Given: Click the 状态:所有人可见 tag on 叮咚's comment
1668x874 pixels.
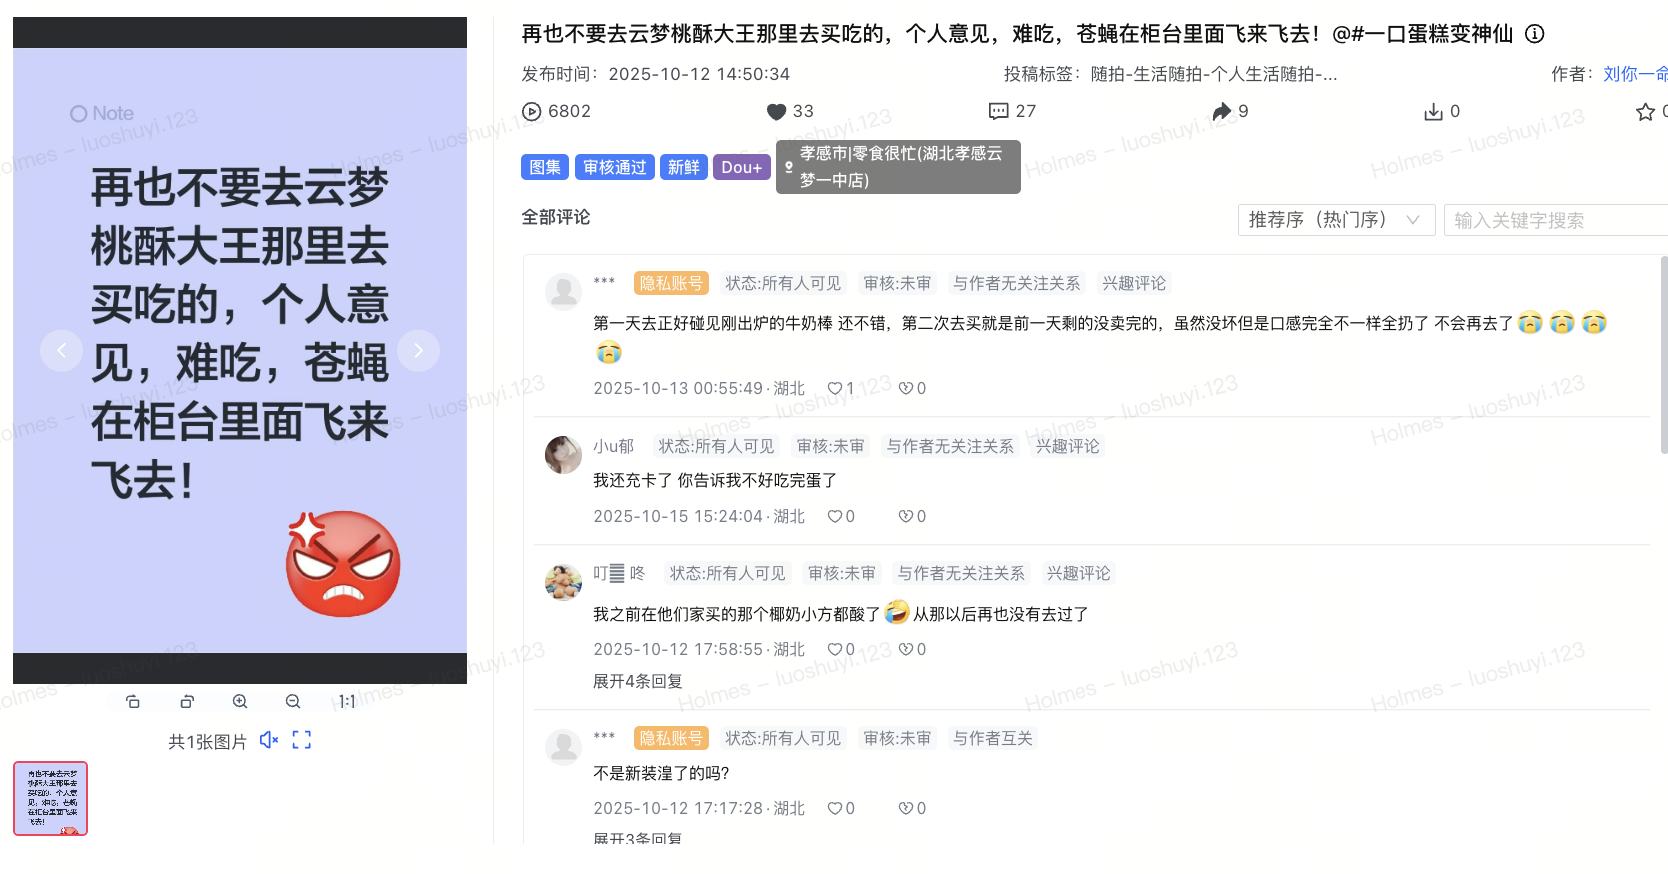Looking at the screenshot, I should click(x=727, y=573).
